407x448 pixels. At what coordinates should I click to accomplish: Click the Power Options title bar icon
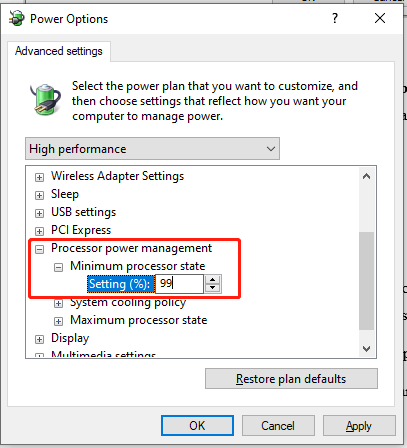coord(17,18)
